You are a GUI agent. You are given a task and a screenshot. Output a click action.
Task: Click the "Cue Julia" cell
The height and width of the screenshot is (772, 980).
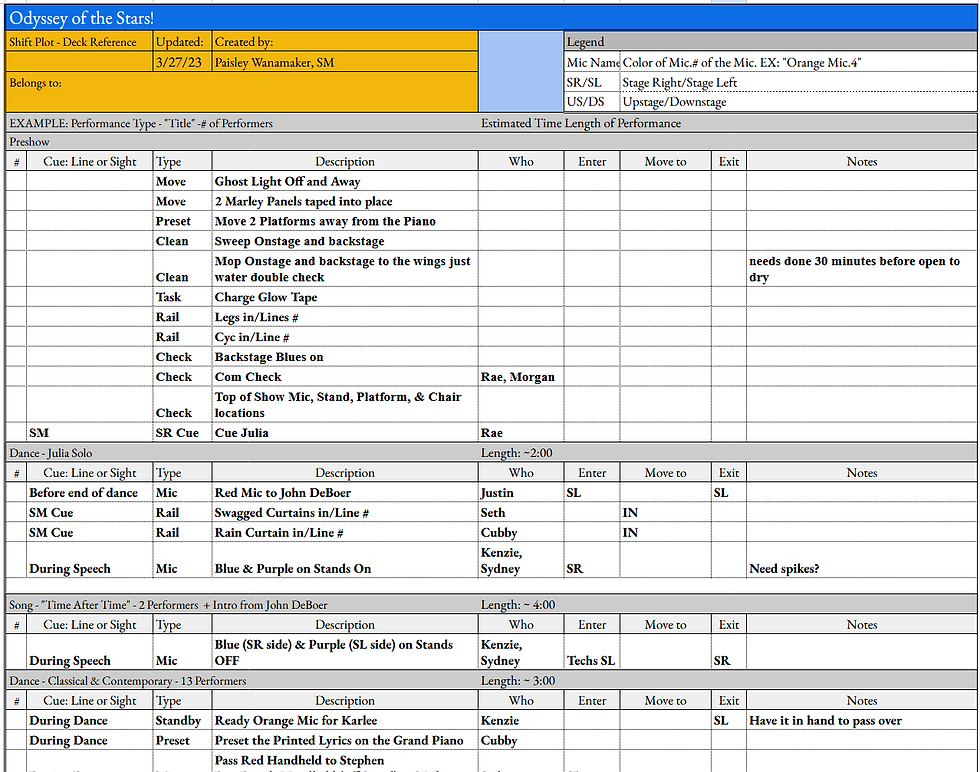(345, 433)
